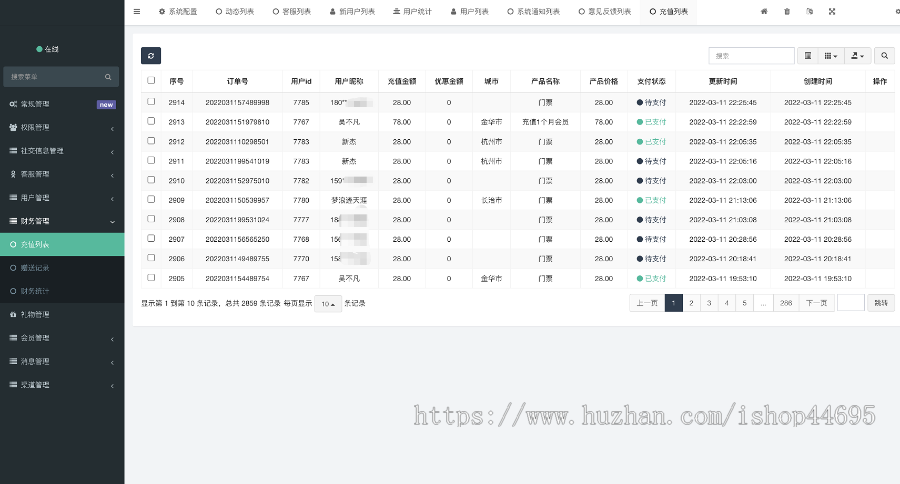Go to last page 286
The height and width of the screenshot is (484, 900).
(786, 303)
